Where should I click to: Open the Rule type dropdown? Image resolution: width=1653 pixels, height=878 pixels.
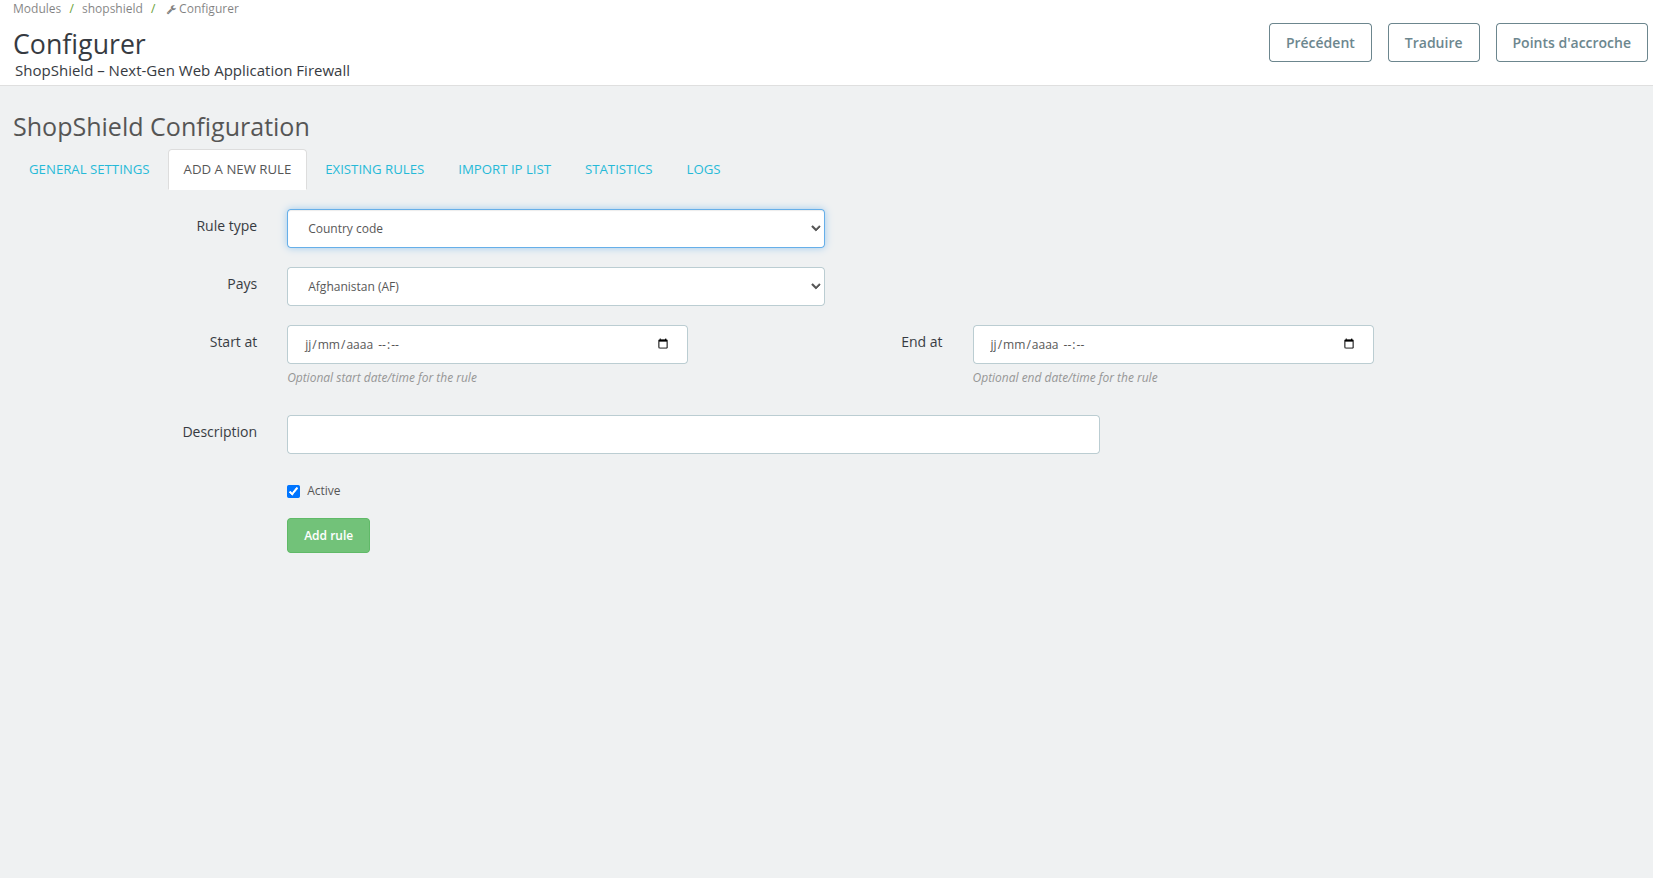pos(556,228)
